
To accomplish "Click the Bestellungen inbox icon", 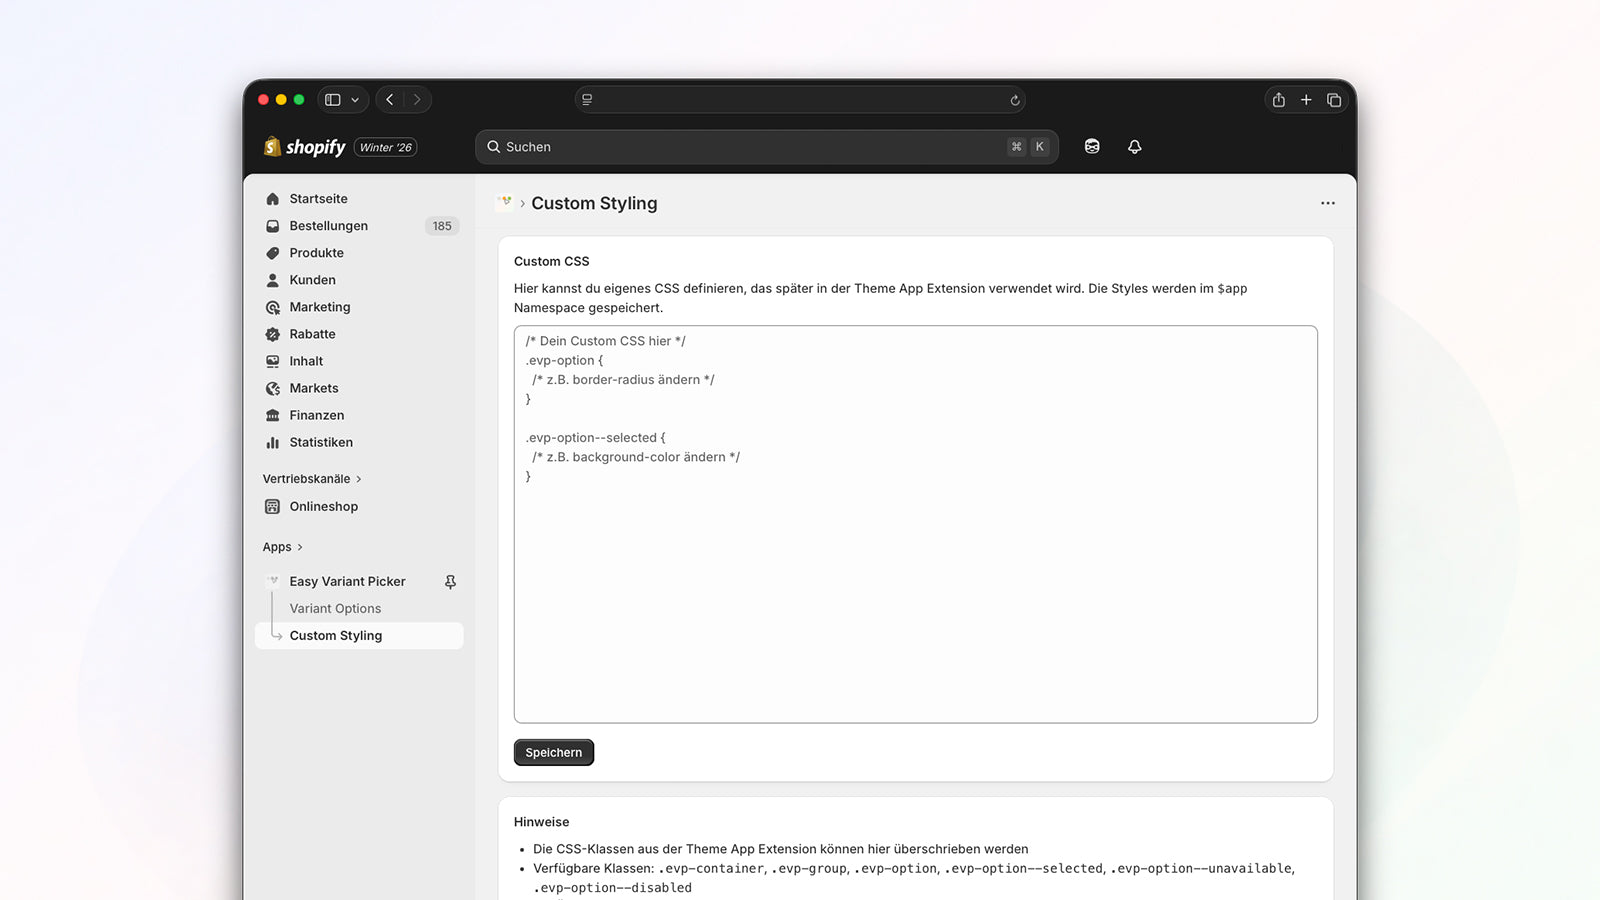I will (272, 226).
